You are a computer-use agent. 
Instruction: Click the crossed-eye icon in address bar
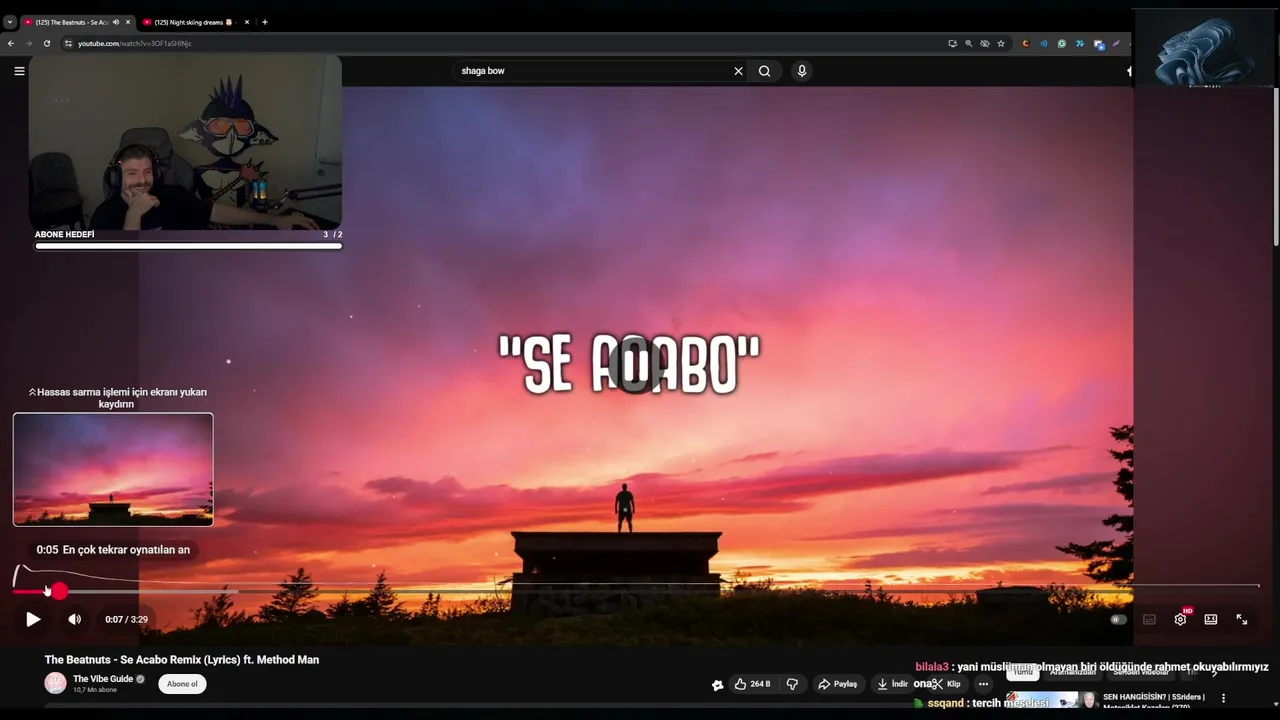984,43
